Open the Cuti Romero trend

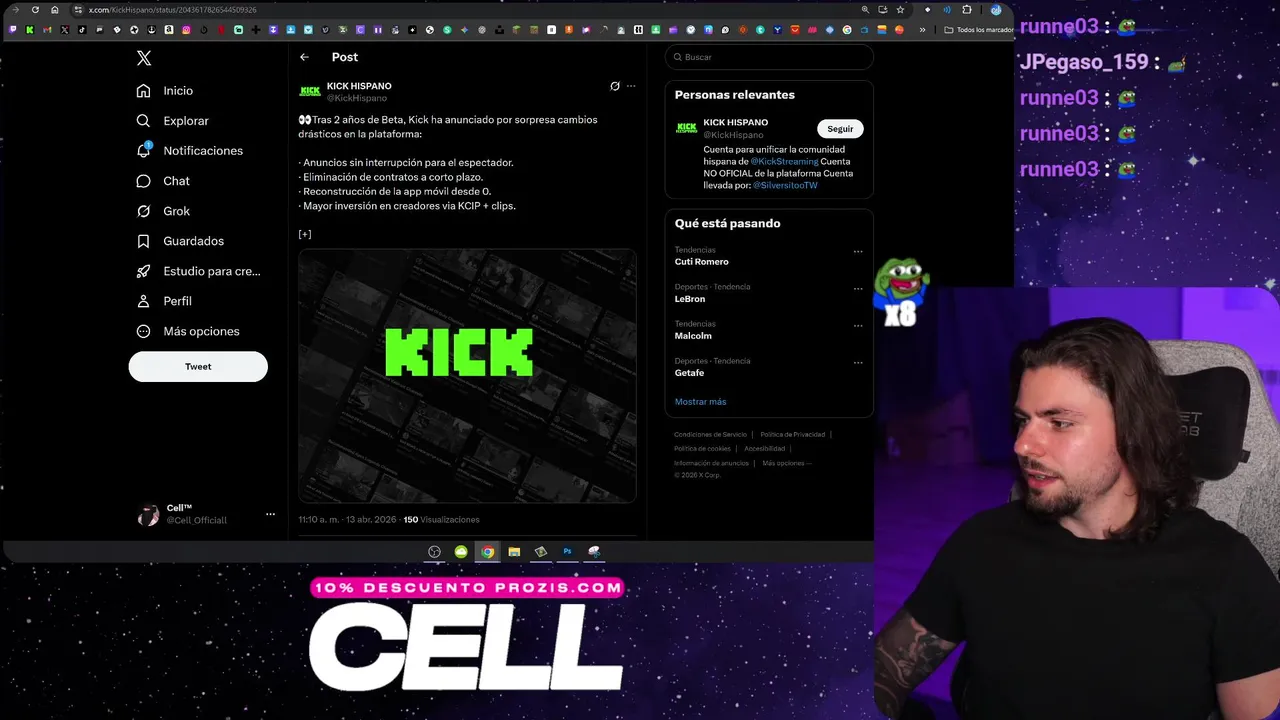click(x=702, y=262)
